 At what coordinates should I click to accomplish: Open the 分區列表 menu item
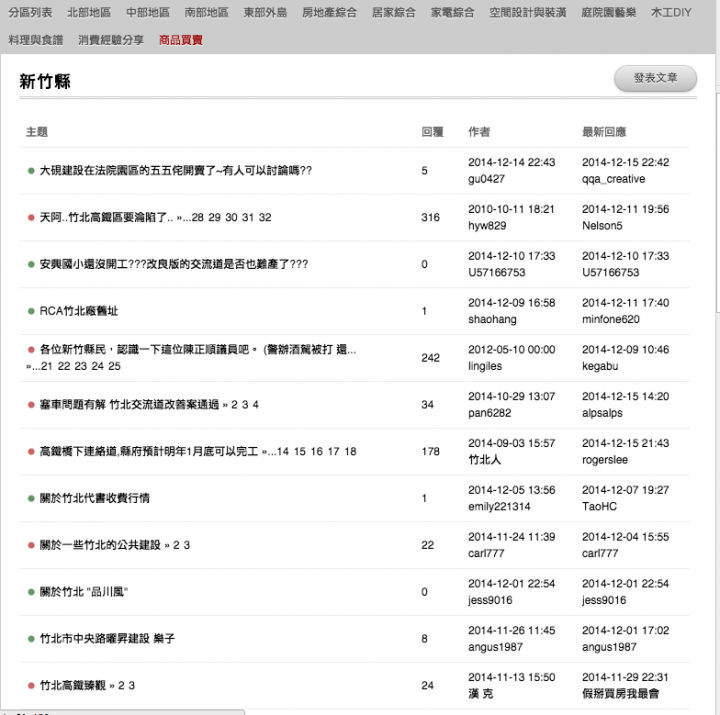tap(30, 12)
